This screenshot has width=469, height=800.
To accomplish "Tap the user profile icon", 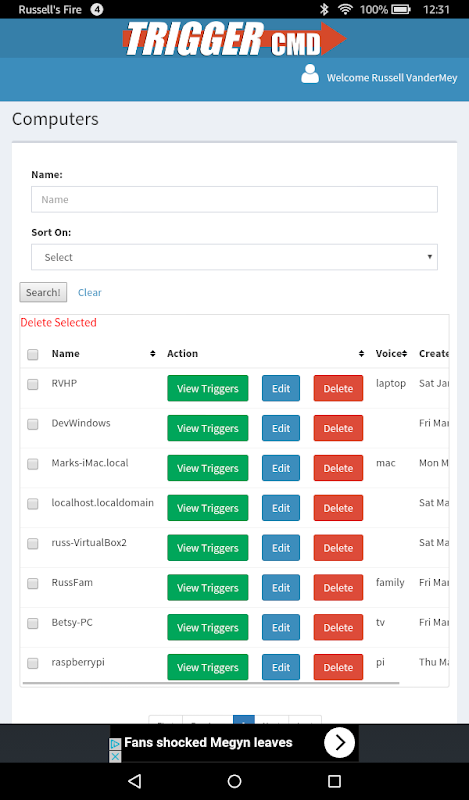I will pos(310,74).
